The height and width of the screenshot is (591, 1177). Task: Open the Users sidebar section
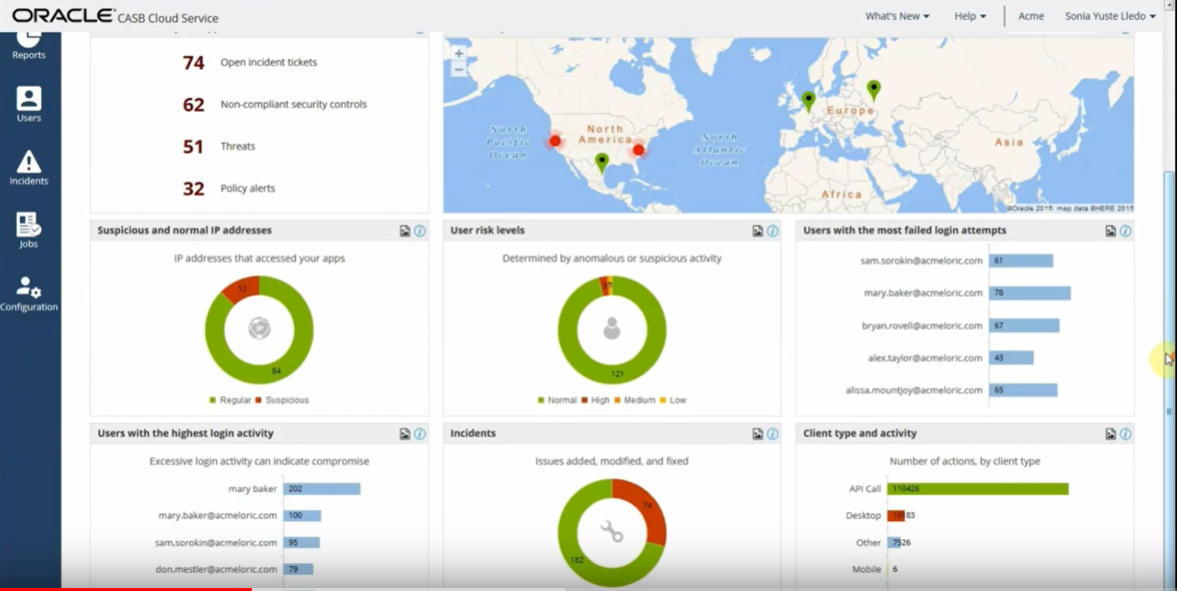pos(29,104)
